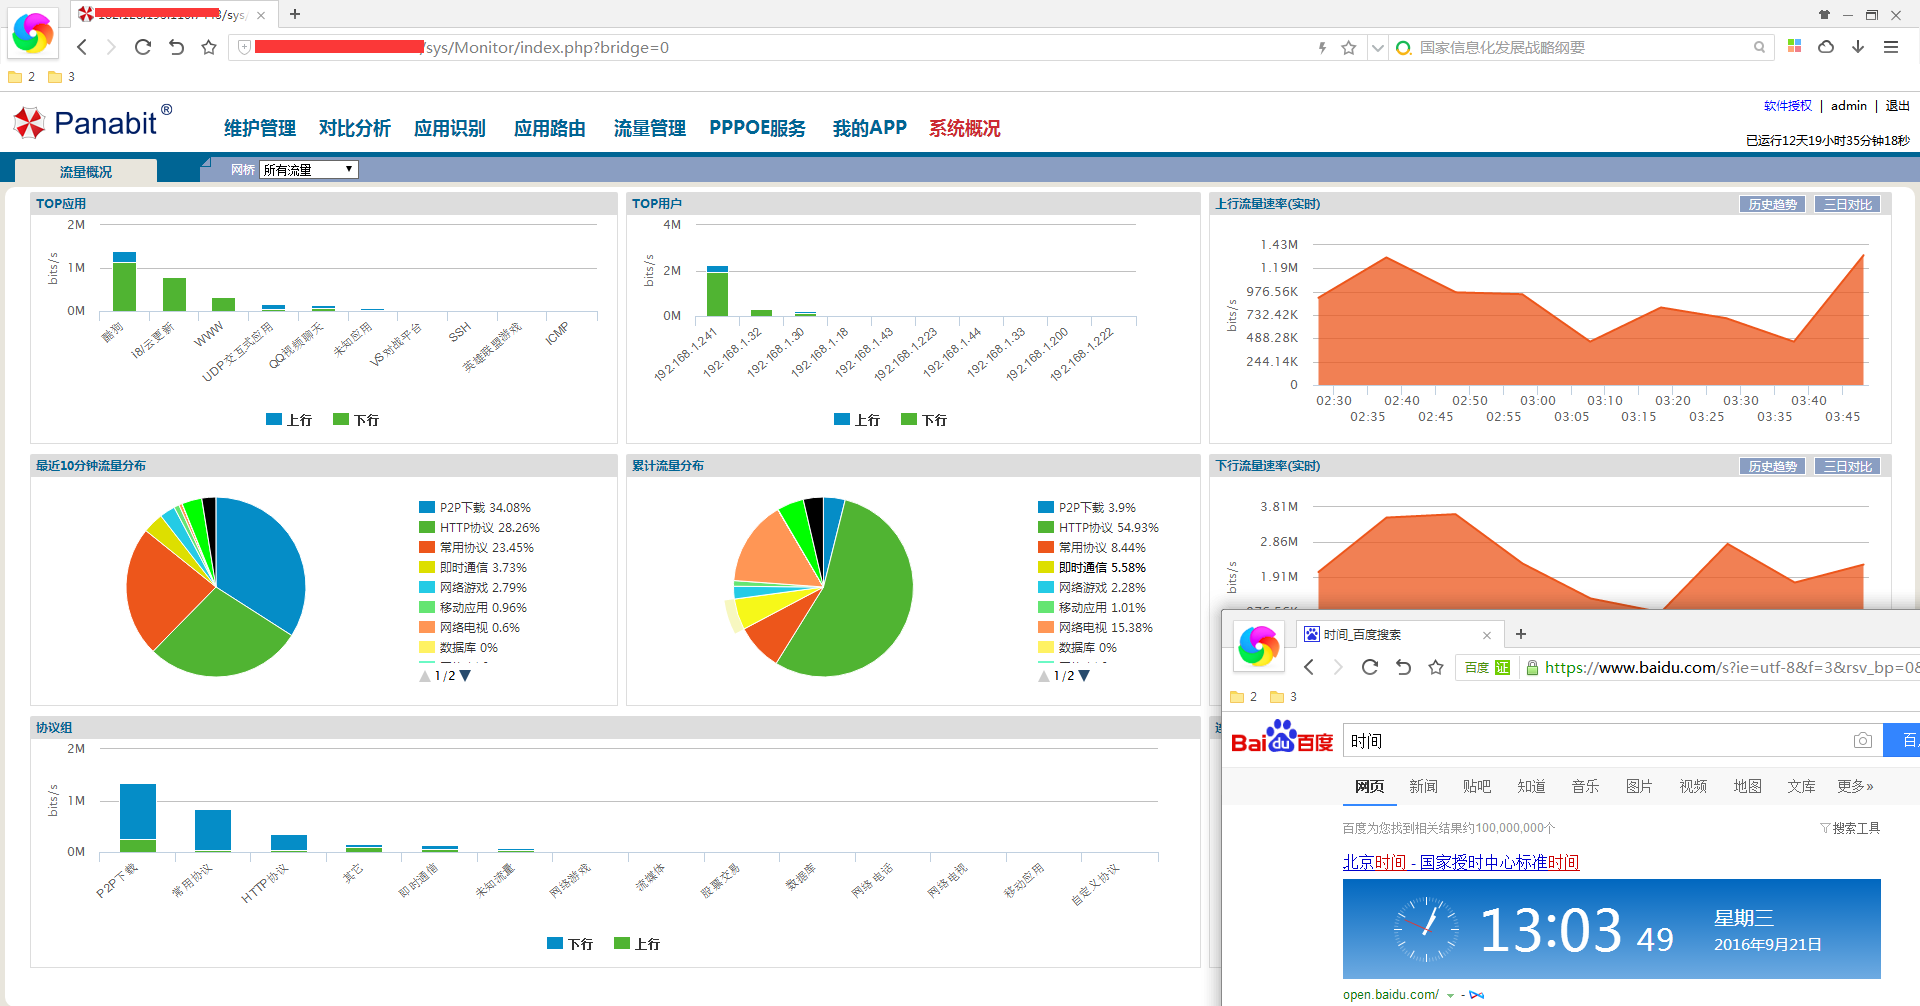Previous legend page in 最近10分钟流量分布
This screenshot has height=1006, width=1920.
point(425,676)
